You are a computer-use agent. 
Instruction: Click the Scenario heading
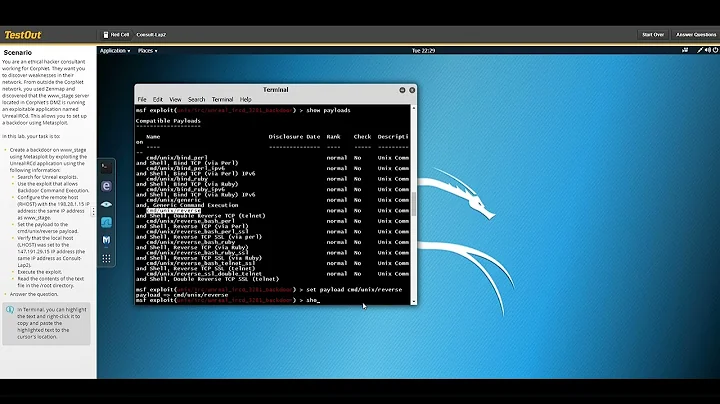point(17,53)
